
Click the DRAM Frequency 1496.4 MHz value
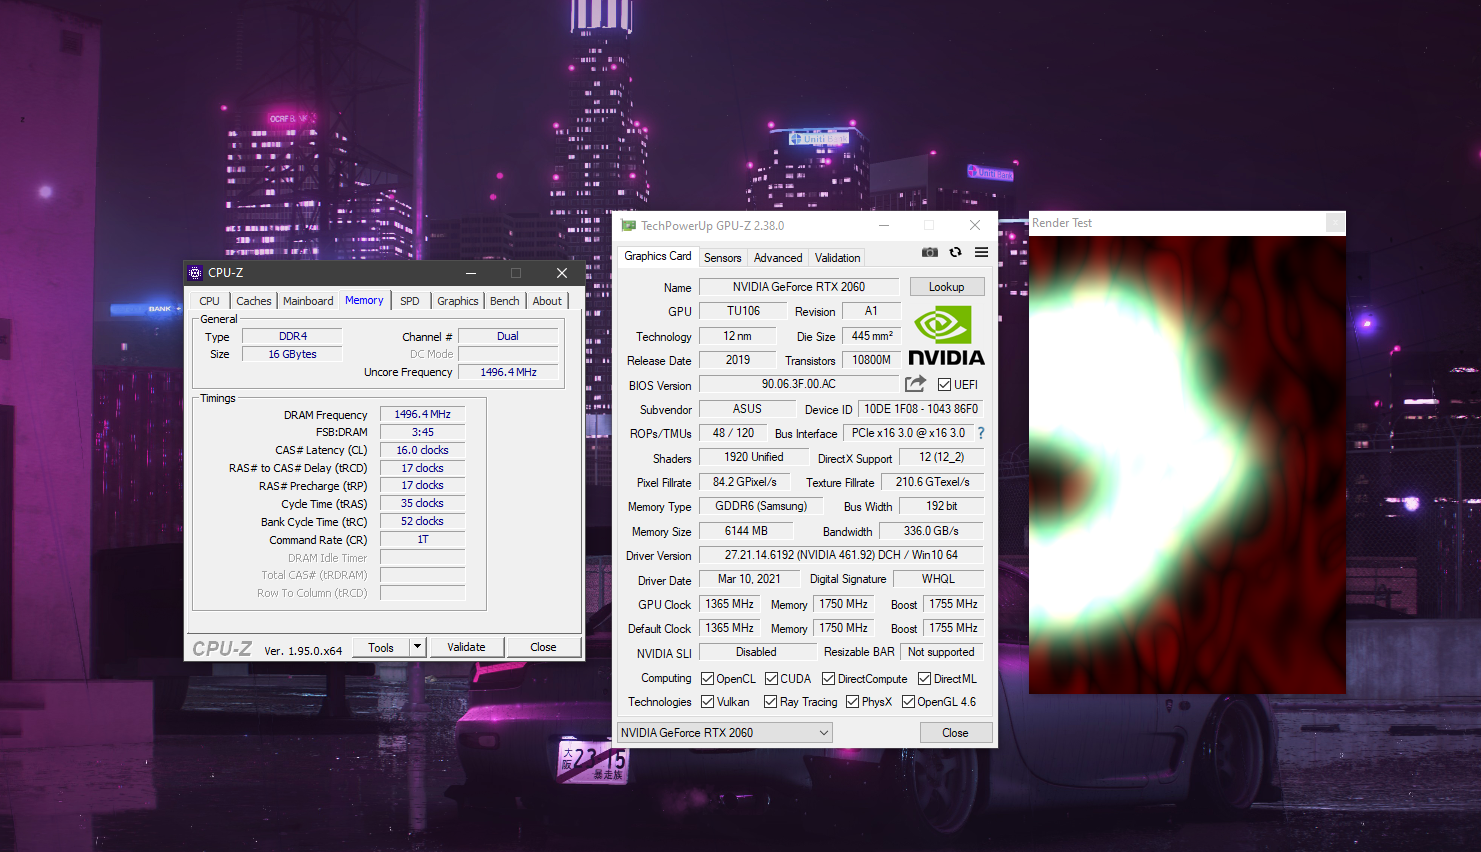coord(422,414)
